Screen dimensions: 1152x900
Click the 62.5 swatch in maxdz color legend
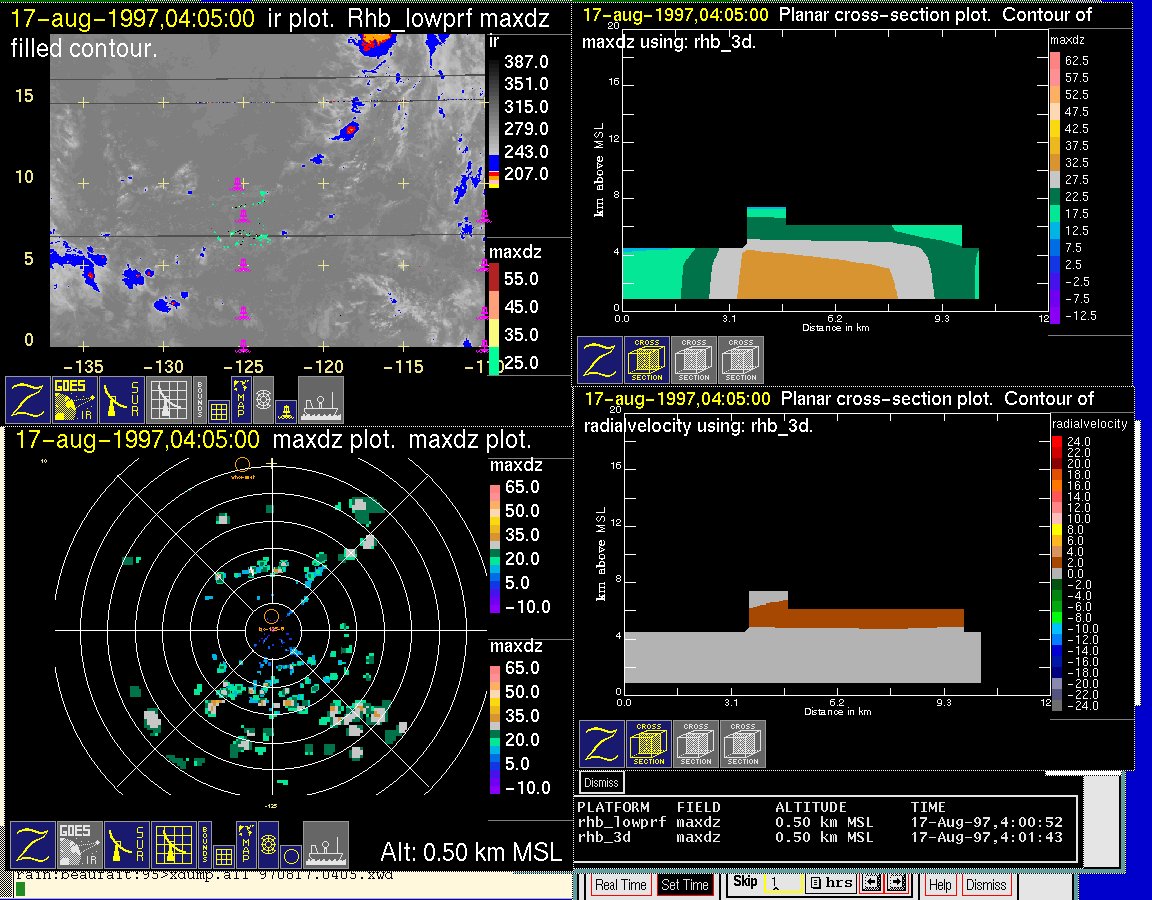1054,60
